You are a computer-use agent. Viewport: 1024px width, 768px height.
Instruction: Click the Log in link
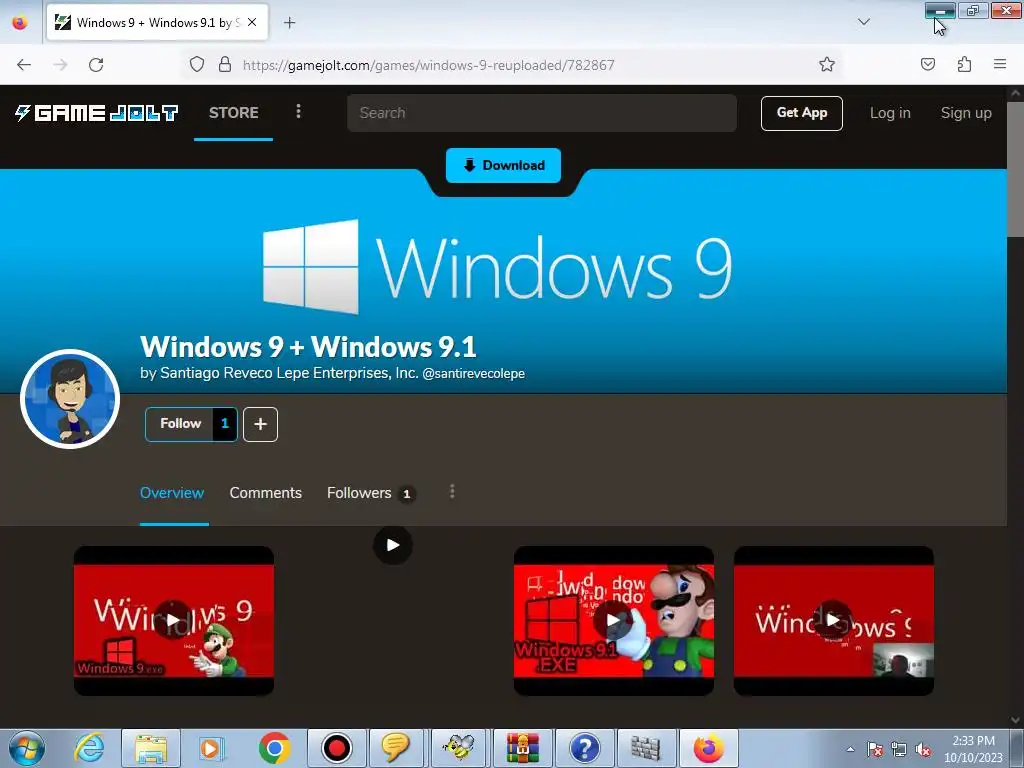point(890,113)
